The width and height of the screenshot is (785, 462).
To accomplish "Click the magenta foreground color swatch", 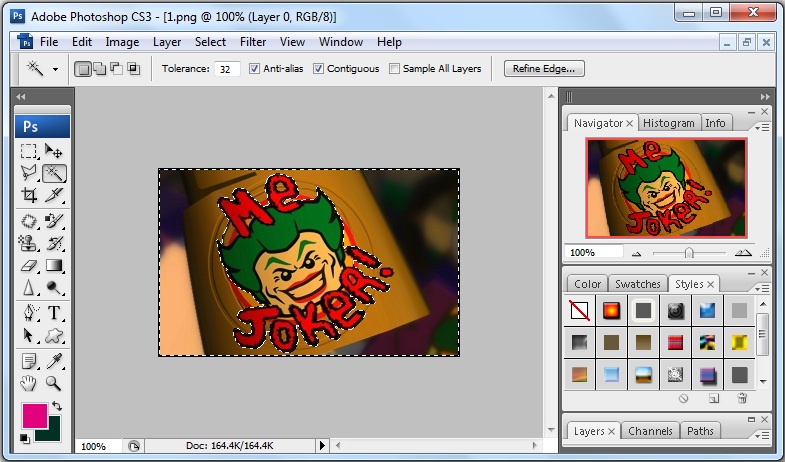I will coord(34,415).
